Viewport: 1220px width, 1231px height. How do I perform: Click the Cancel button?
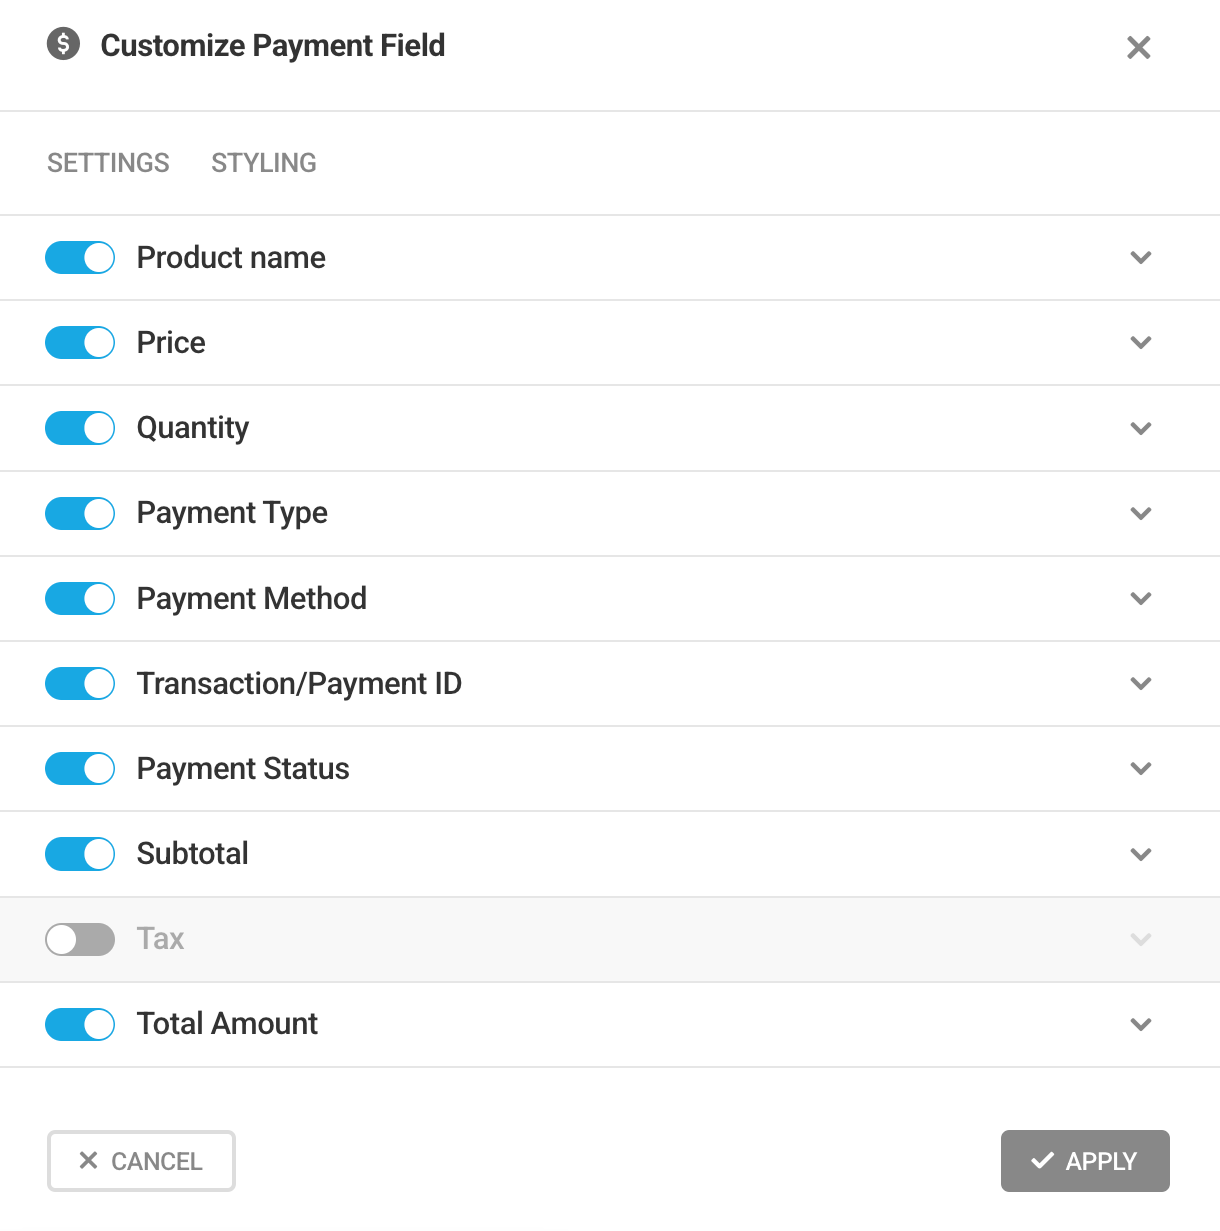(x=141, y=1161)
